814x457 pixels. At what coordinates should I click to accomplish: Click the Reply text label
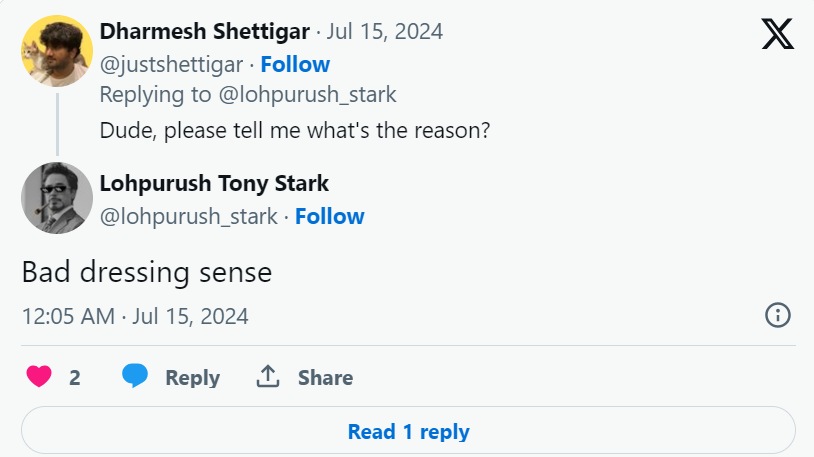click(192, 377)
